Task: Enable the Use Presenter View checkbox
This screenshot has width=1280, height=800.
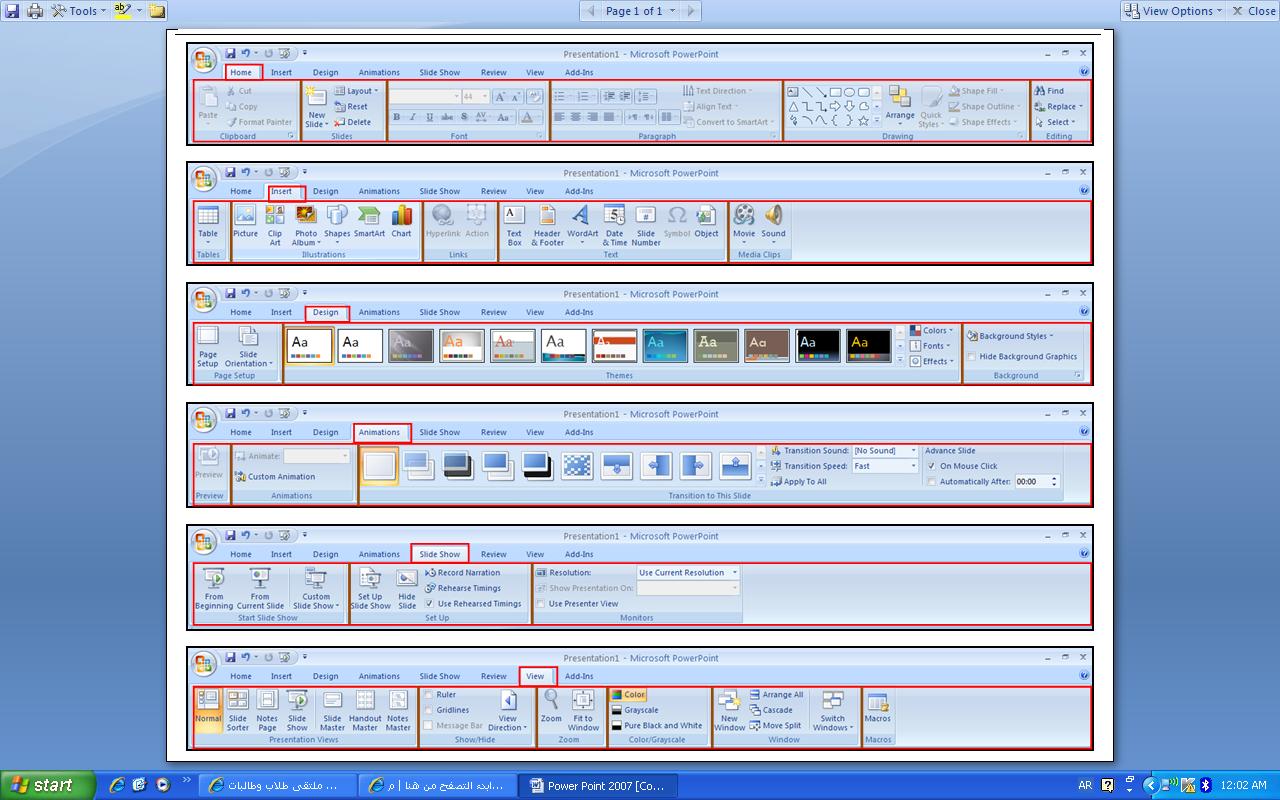Action: click(541, 604)
